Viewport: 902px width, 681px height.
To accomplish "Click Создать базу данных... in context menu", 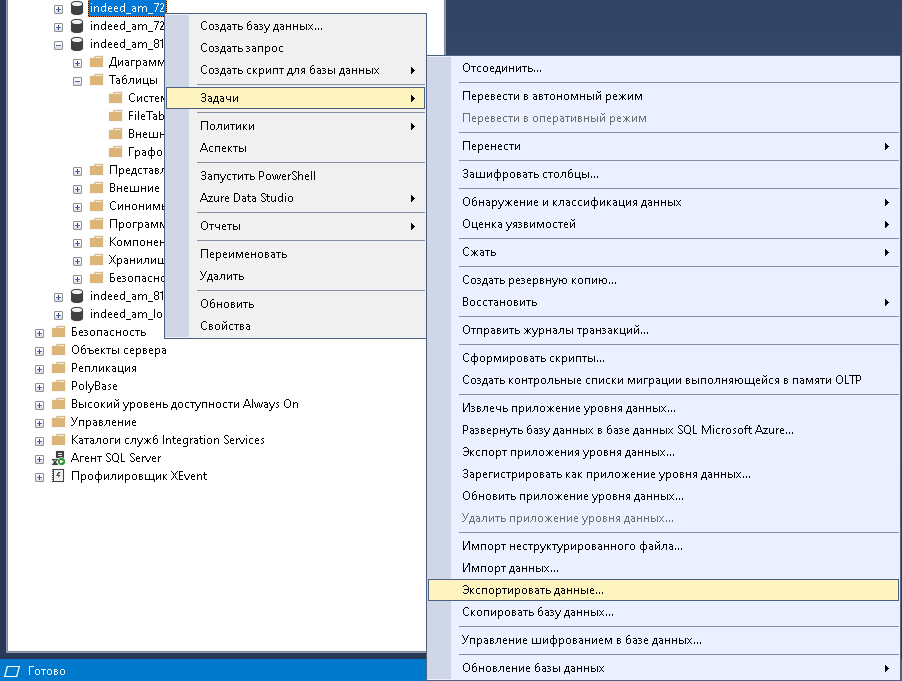I will [x=261, y=26].
